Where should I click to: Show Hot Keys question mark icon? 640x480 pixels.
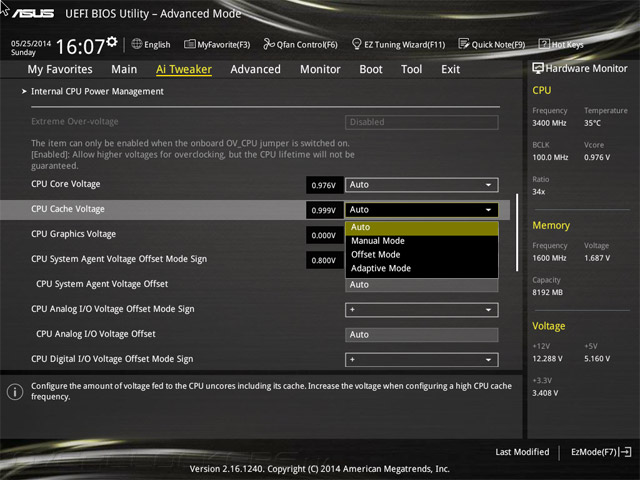[x=544, y=44]
